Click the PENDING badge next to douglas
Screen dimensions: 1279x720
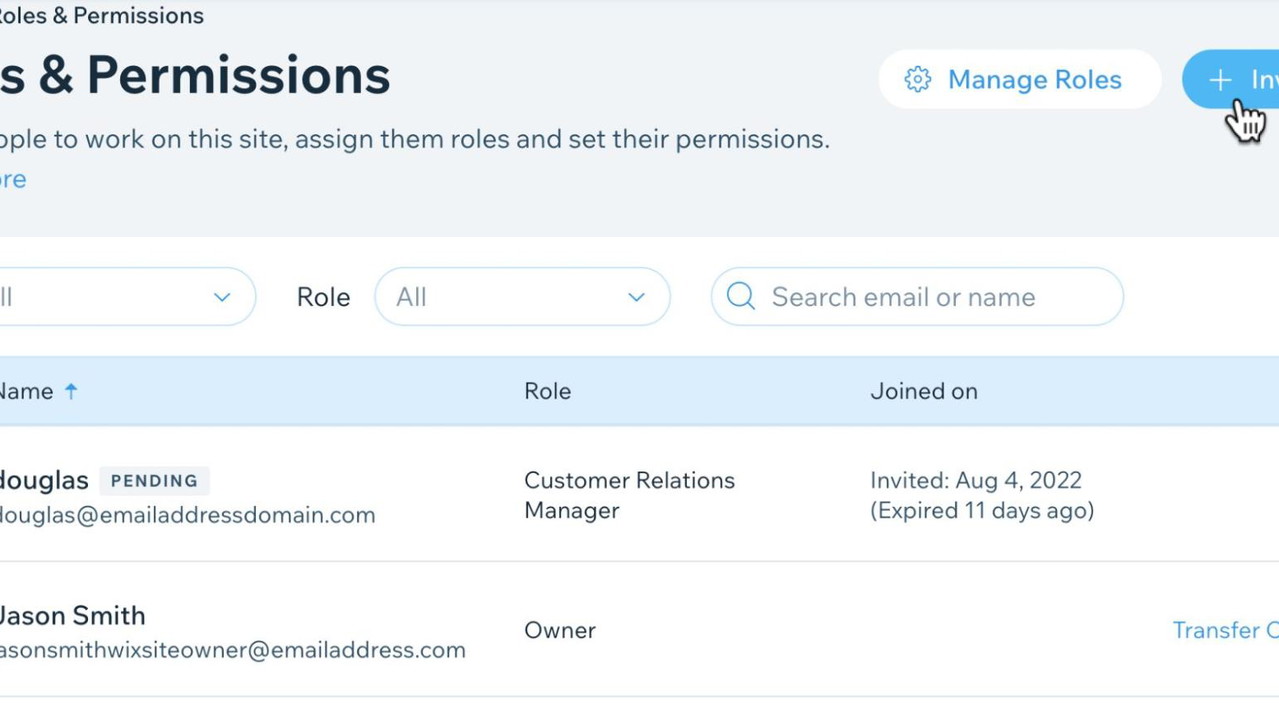(x=154, y=481)
